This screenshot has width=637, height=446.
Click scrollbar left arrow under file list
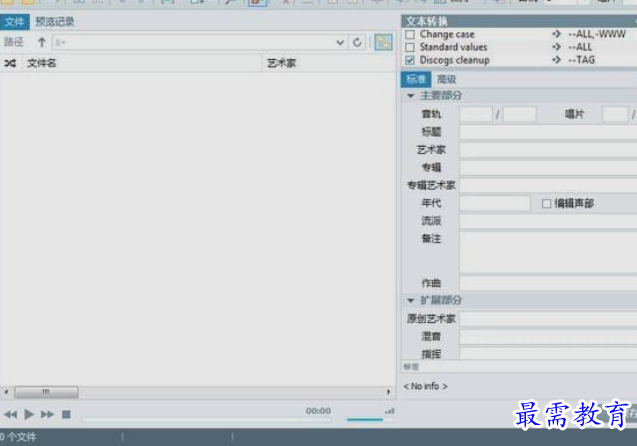click(6, 392)
